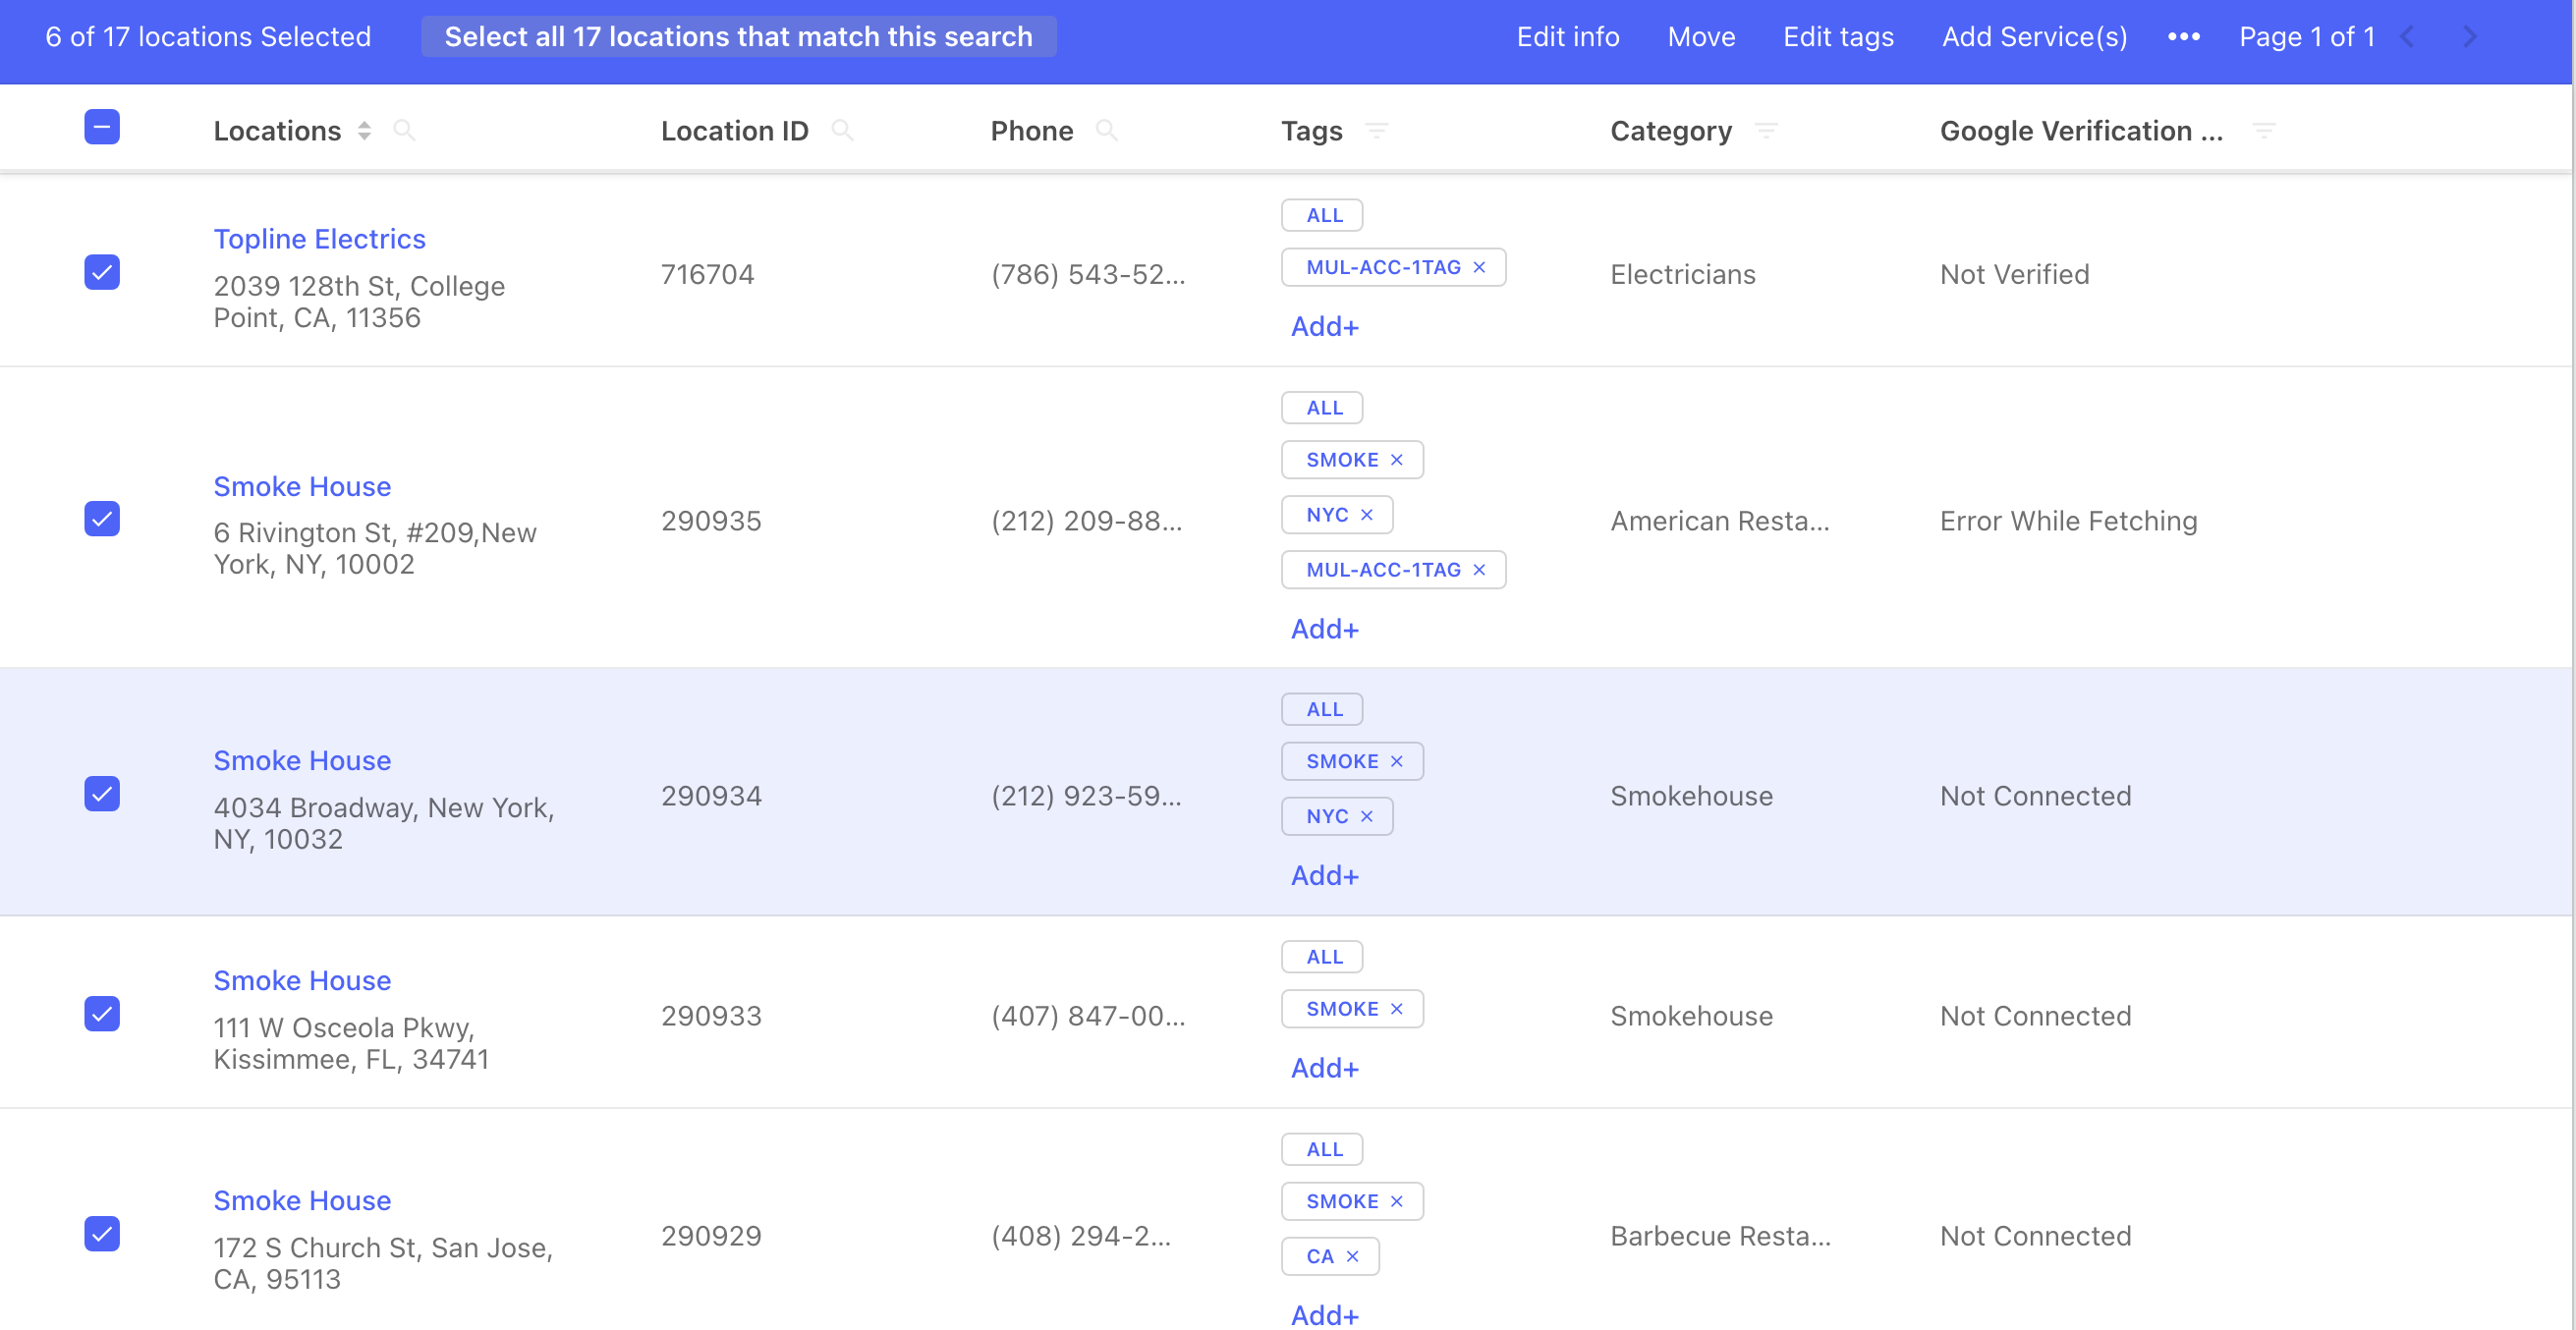
Task: Click Add Service(s) action
Action: pos(2034,37)
